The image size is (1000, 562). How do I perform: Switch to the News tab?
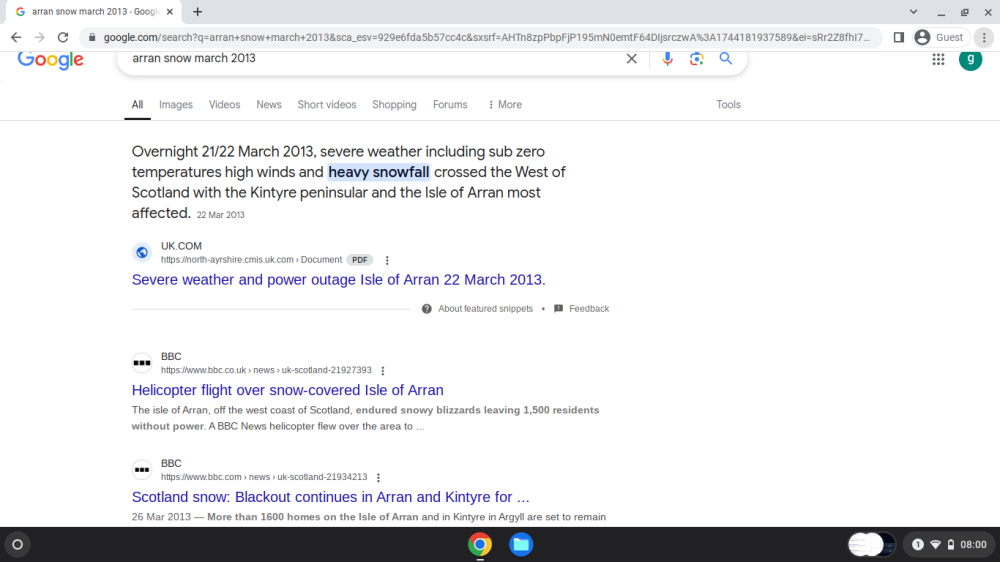(268, 105)
